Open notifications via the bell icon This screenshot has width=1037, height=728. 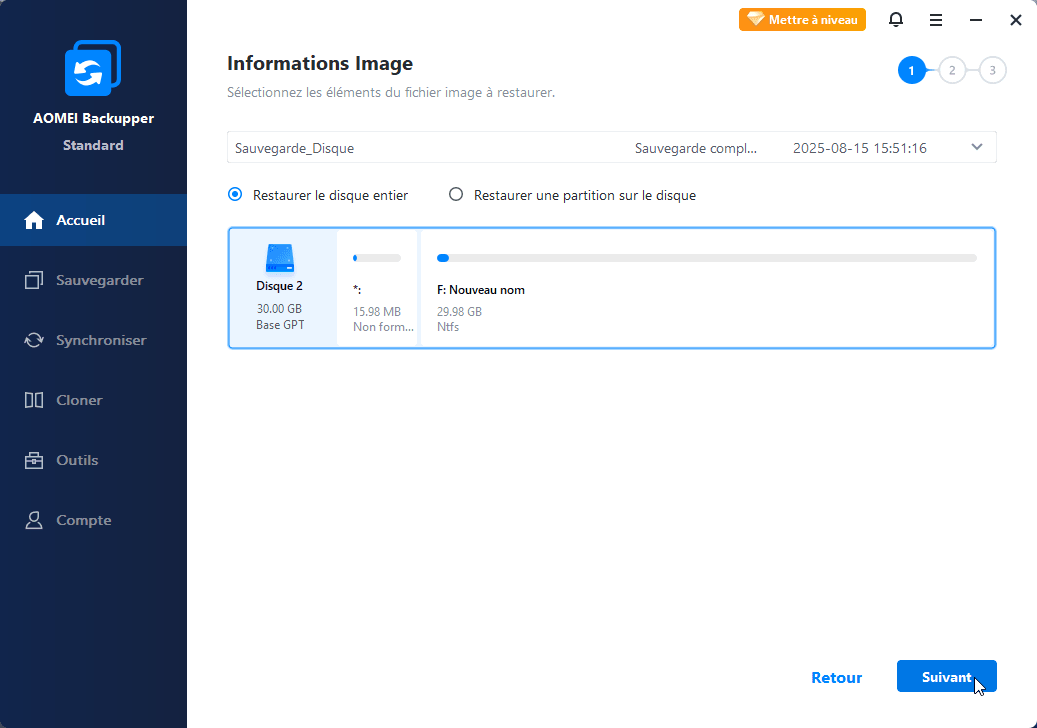coord(895,20)
